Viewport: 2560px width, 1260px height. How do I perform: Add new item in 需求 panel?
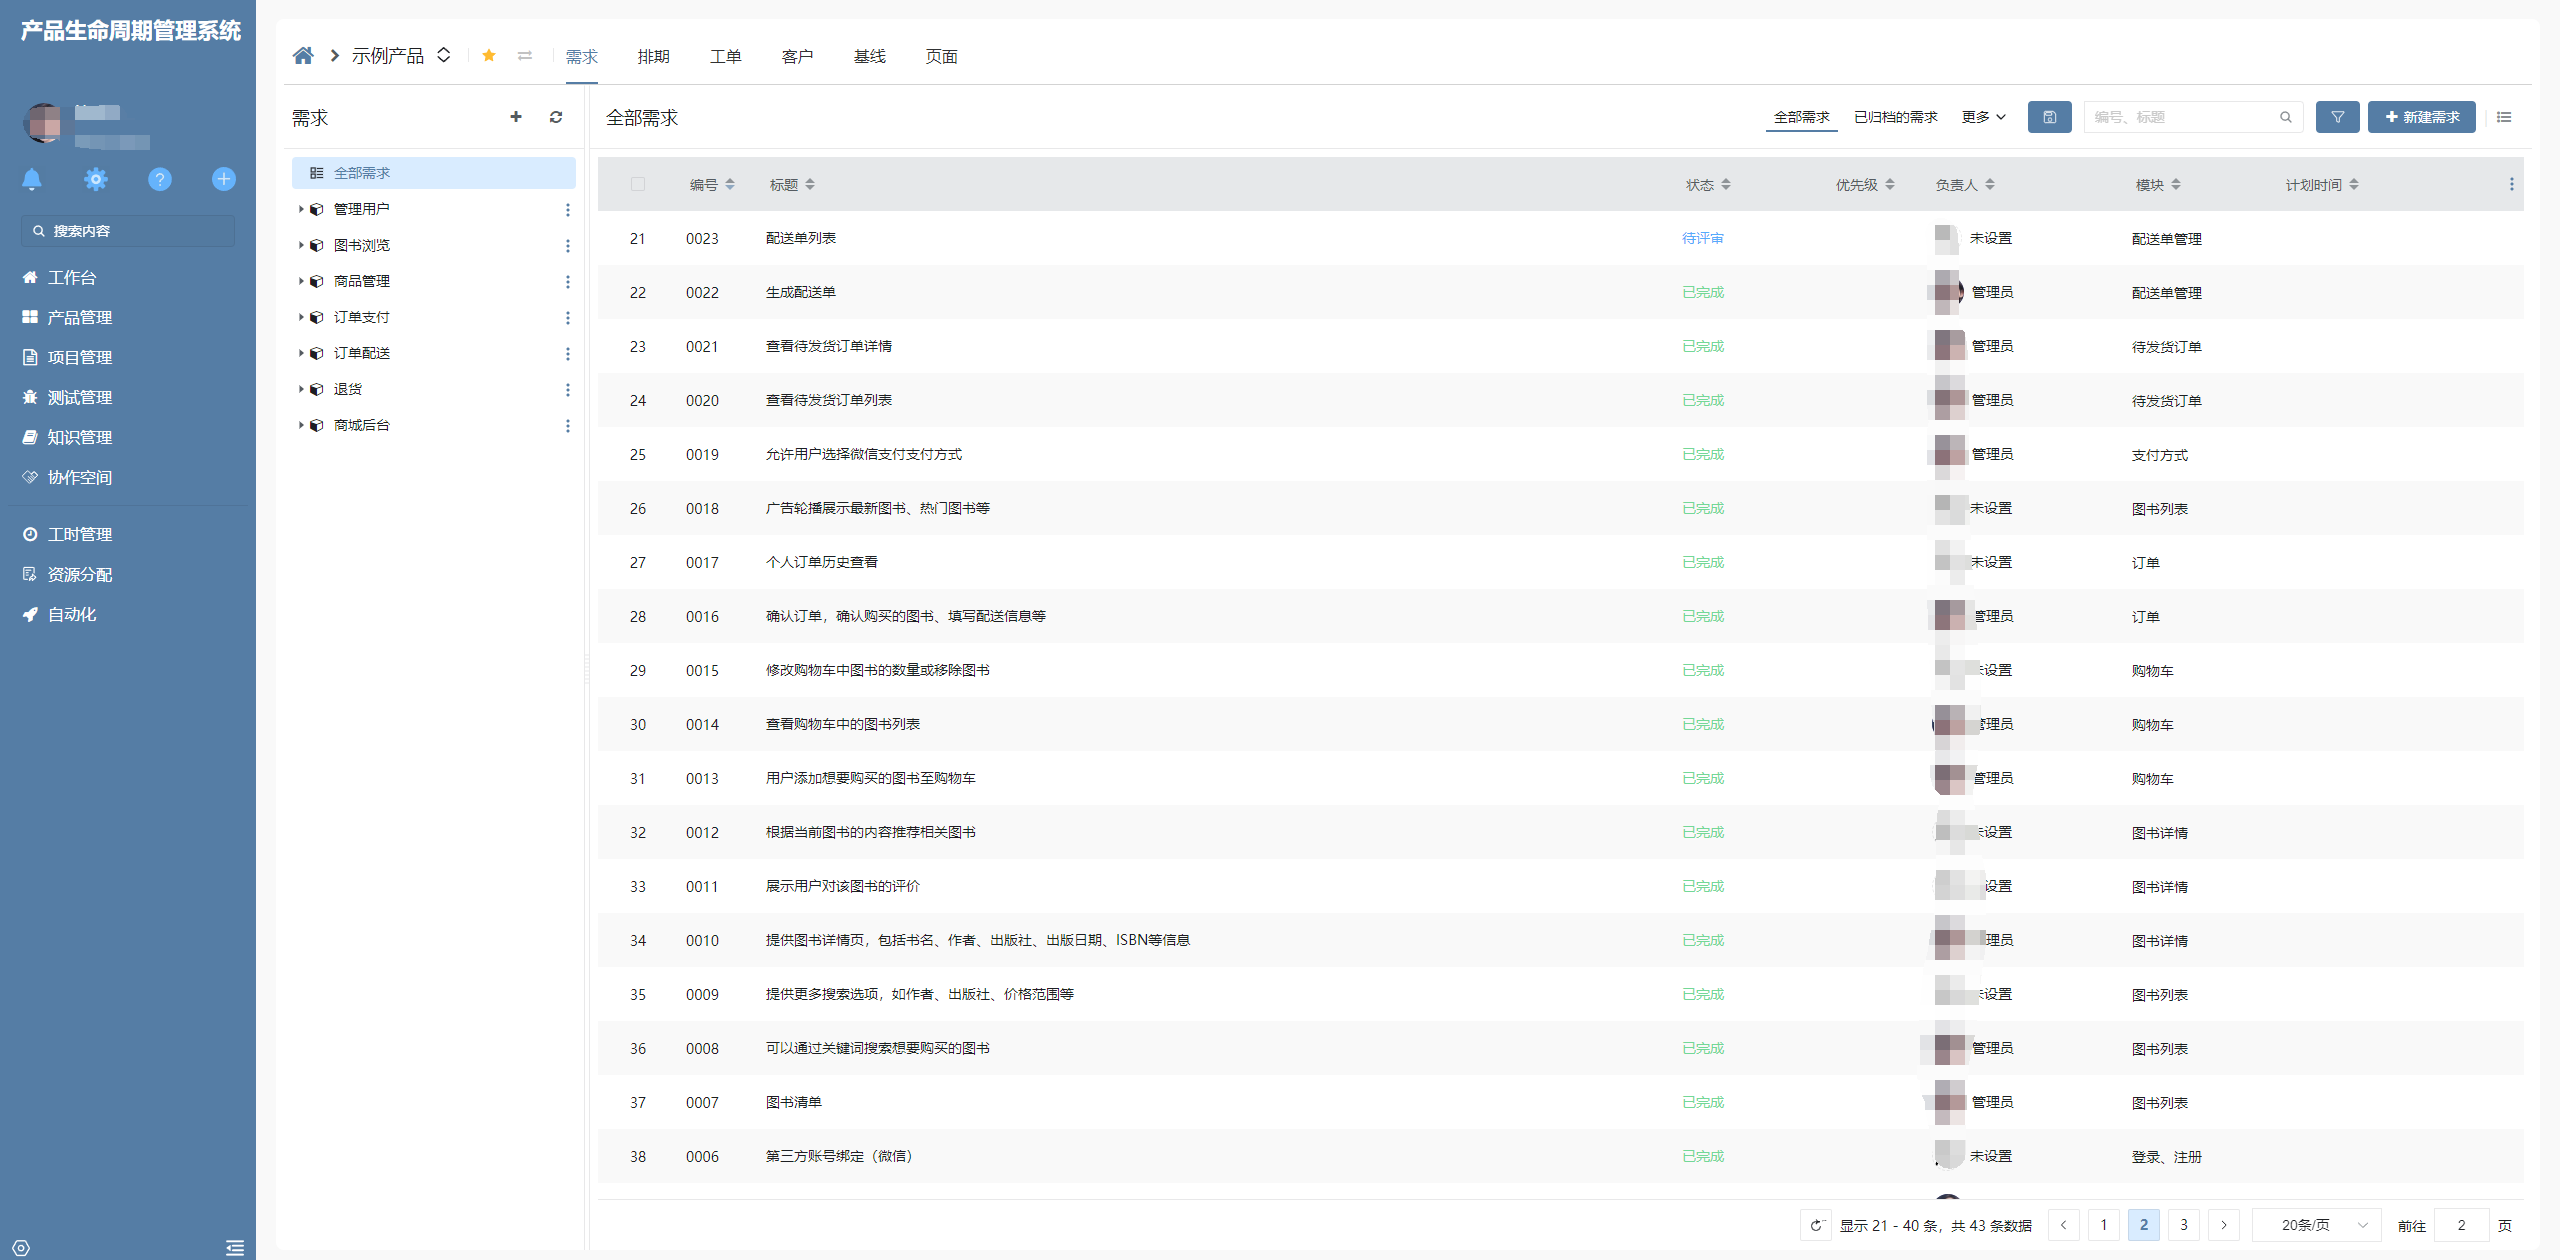516,117
